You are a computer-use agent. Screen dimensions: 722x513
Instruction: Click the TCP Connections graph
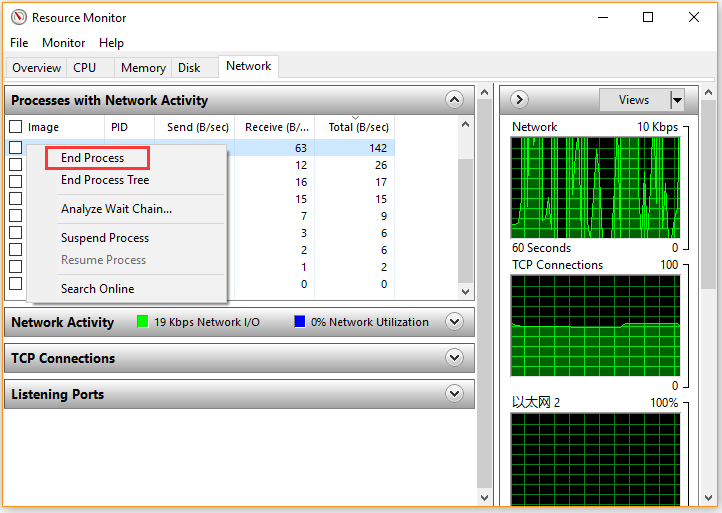tap(595, 326)
